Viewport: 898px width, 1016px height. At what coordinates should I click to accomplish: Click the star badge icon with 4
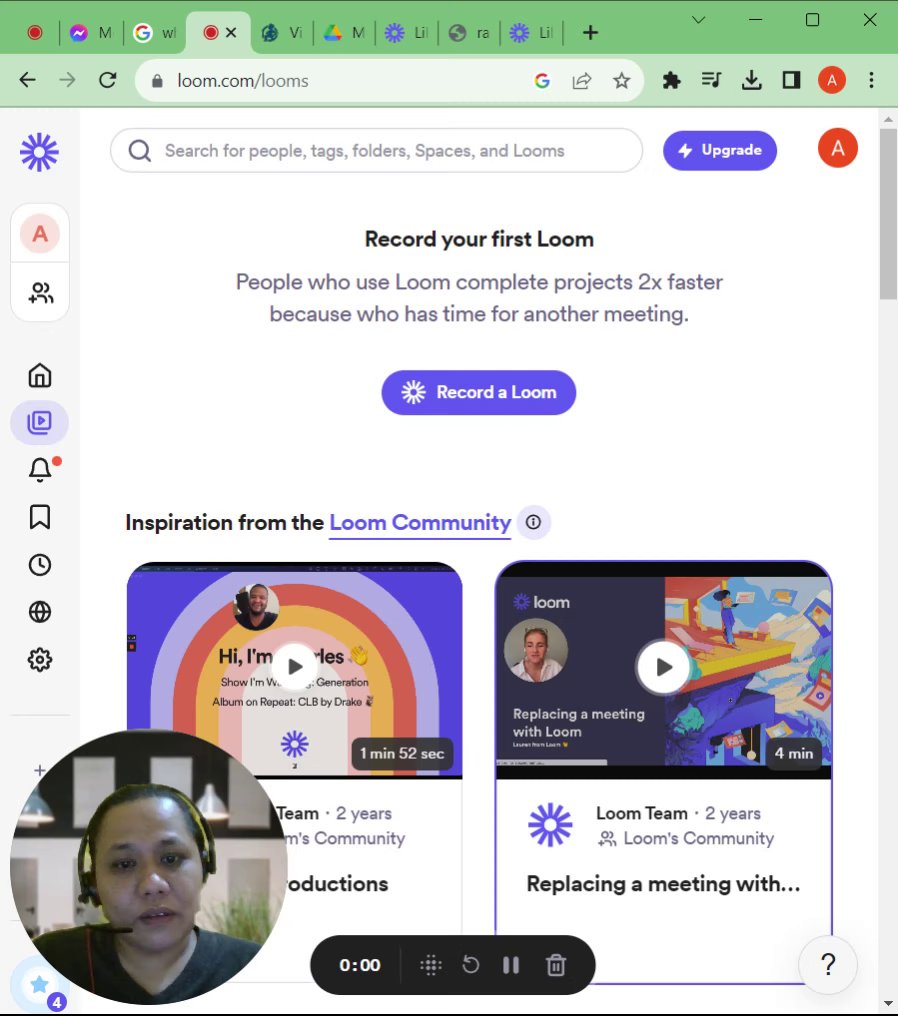coord(40,985)
